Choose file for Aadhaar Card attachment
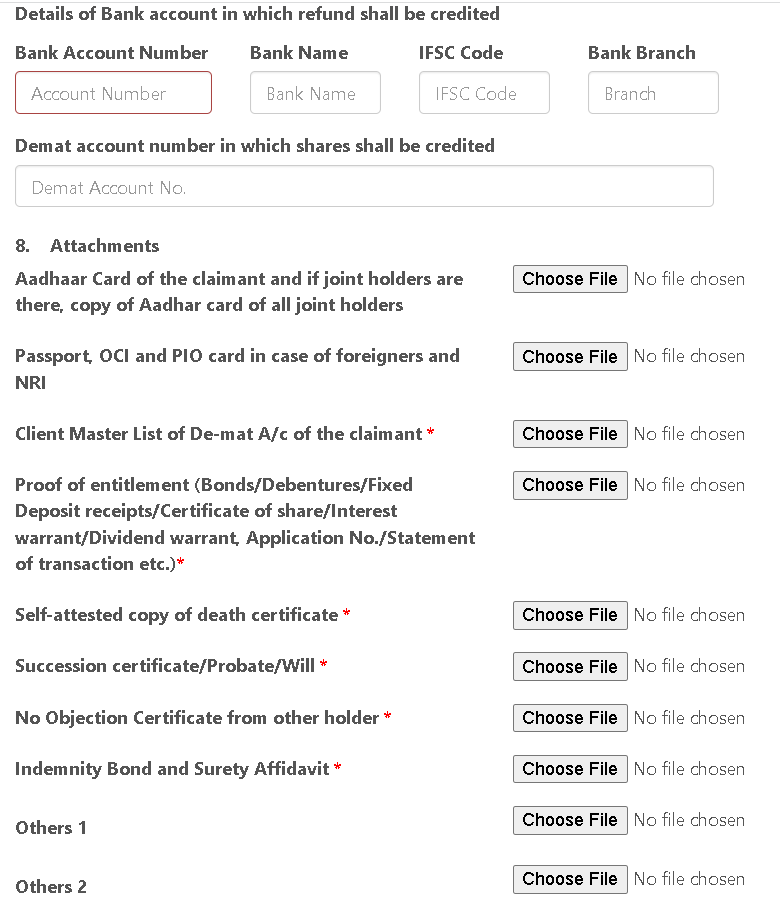This screenshot has height=922, width=780. [x=570, y=279]
